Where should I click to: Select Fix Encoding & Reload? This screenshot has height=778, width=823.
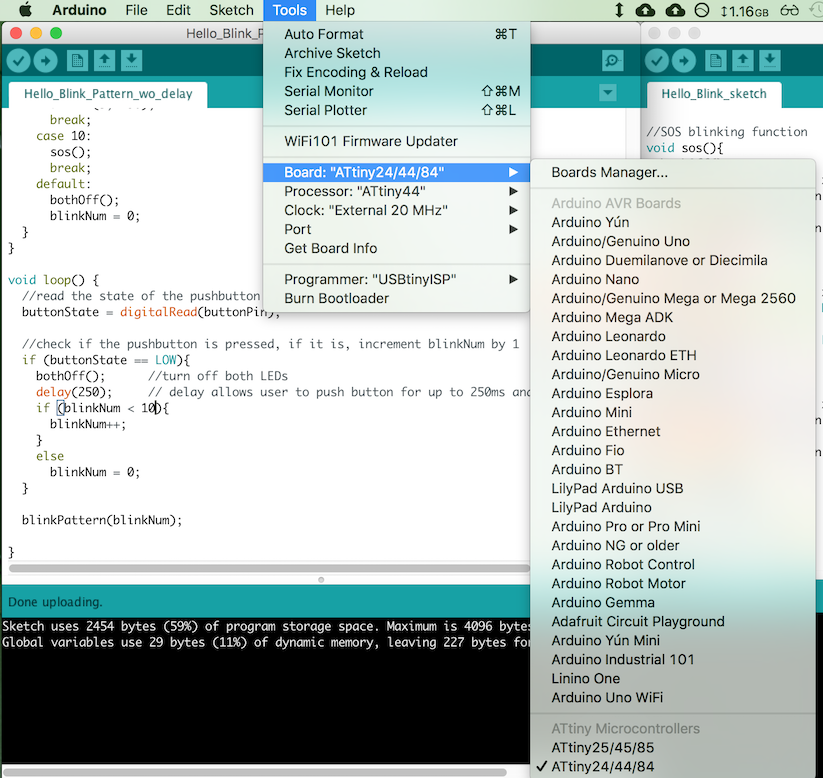point(396,72)
